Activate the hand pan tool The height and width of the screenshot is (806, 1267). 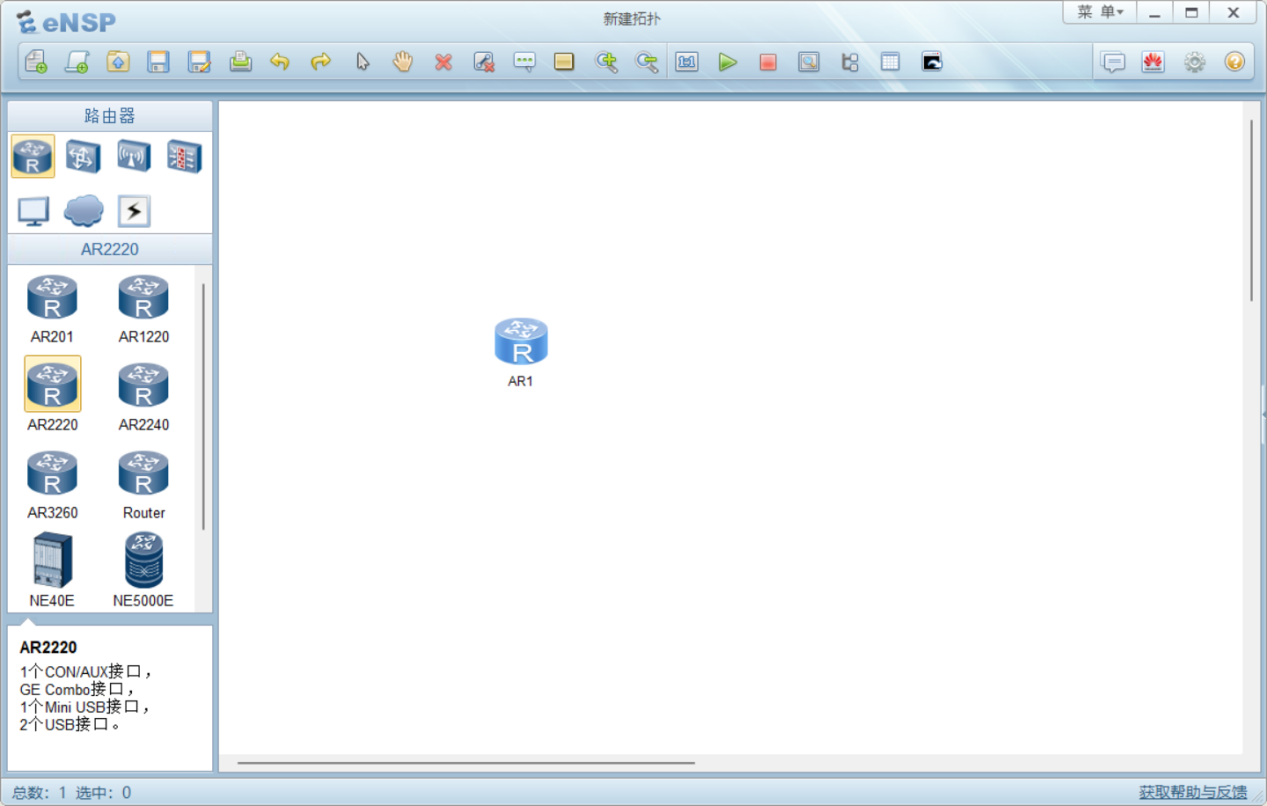click(402, 62)
